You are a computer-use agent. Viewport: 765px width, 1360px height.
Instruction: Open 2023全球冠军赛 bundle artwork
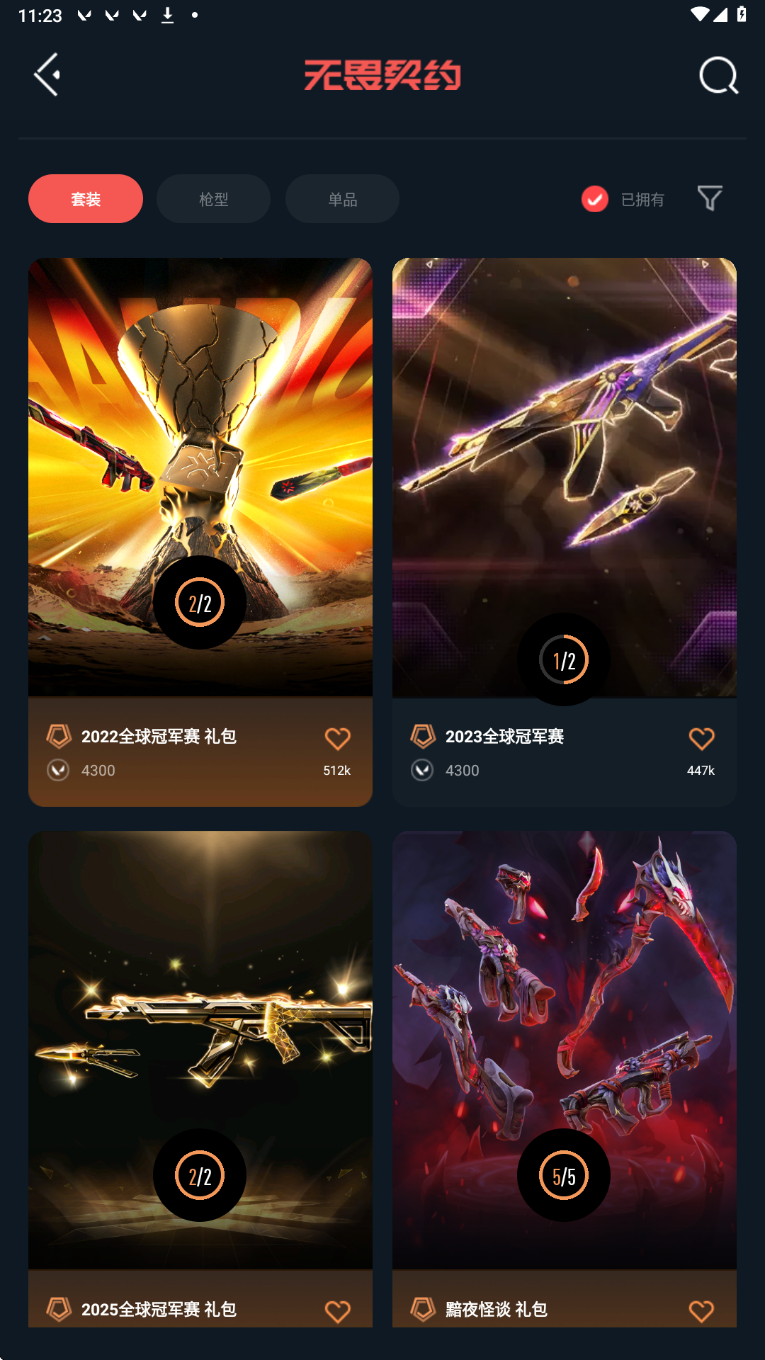(x=565, y=477)
